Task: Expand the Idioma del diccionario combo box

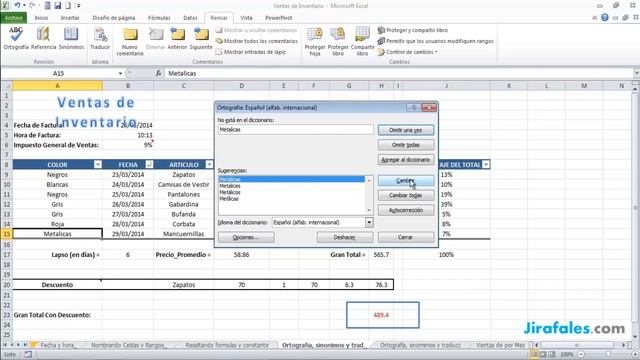Action: (x=369, y=222)
